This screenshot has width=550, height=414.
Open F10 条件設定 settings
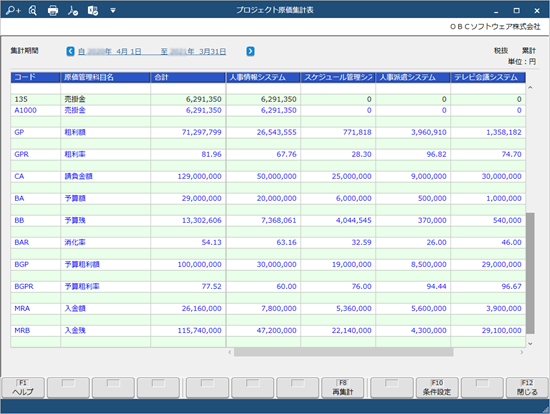pyautogui.click(x=437, y=388)
